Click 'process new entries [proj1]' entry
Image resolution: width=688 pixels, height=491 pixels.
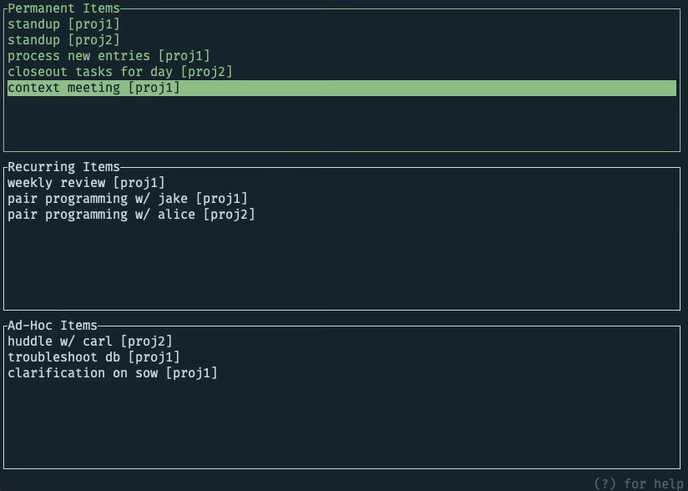(108, 56)
